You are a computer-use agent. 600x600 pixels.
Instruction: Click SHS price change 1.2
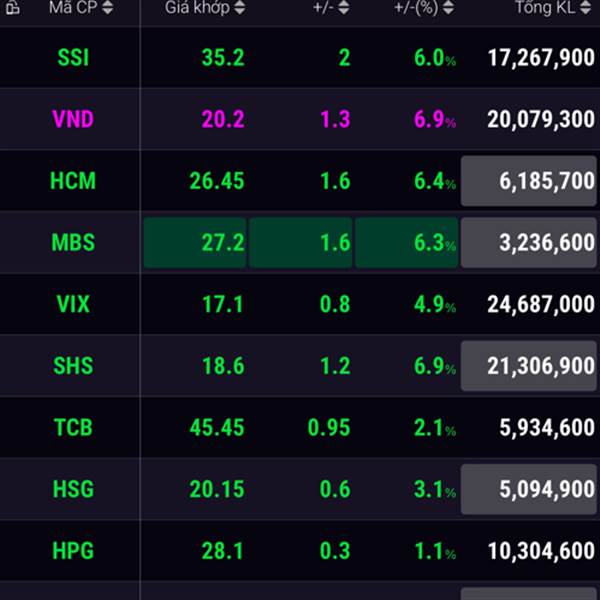pos(335,366)
